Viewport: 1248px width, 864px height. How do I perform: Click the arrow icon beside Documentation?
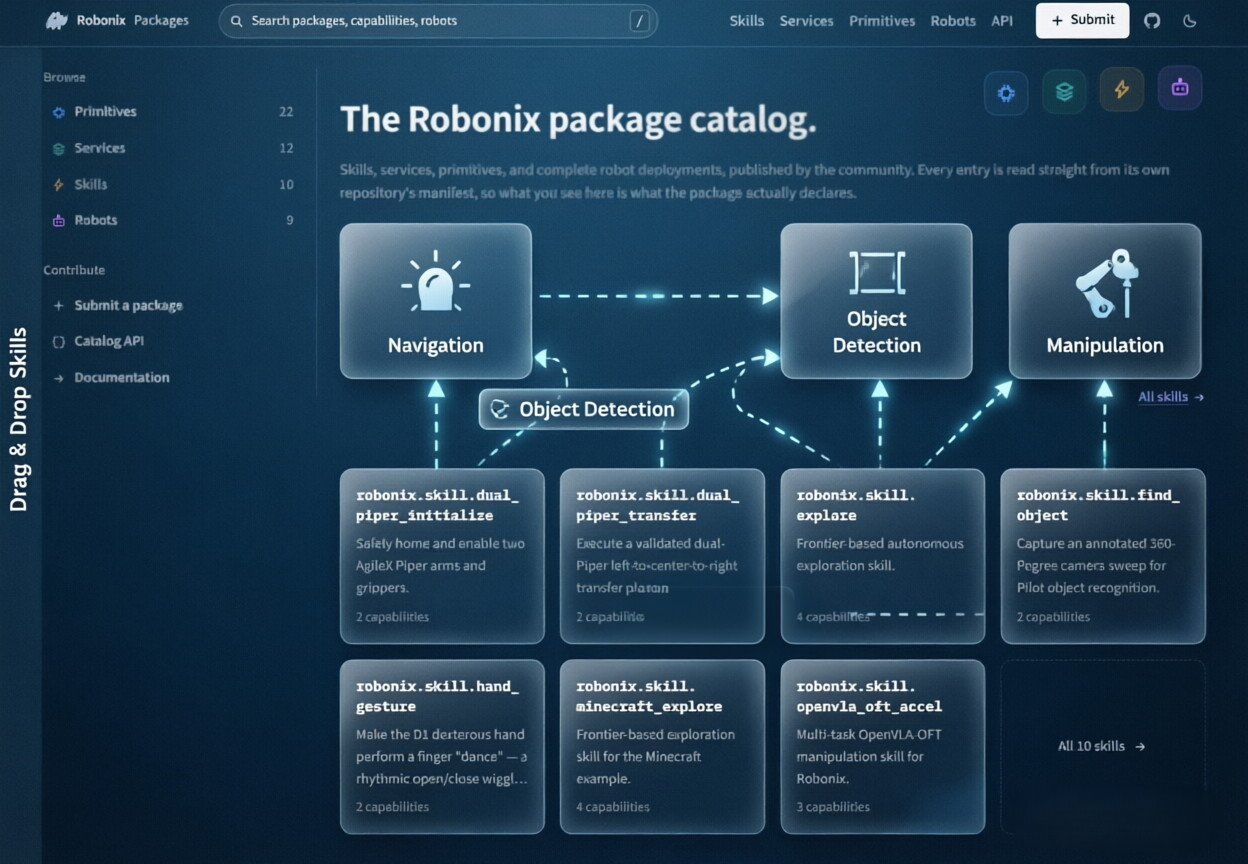(x=58, y=377)
